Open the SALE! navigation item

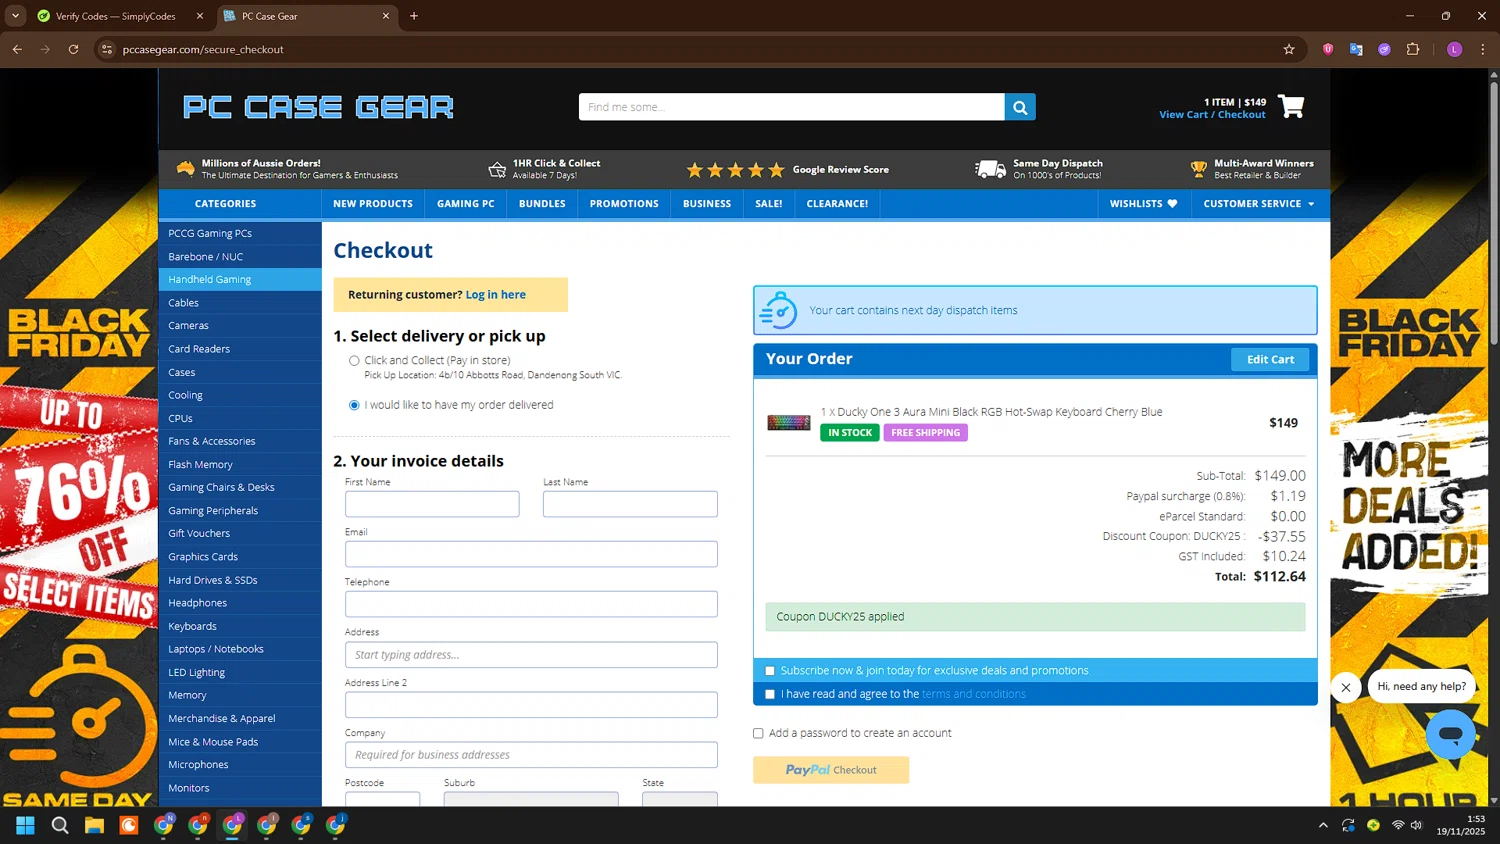[769, 204]
